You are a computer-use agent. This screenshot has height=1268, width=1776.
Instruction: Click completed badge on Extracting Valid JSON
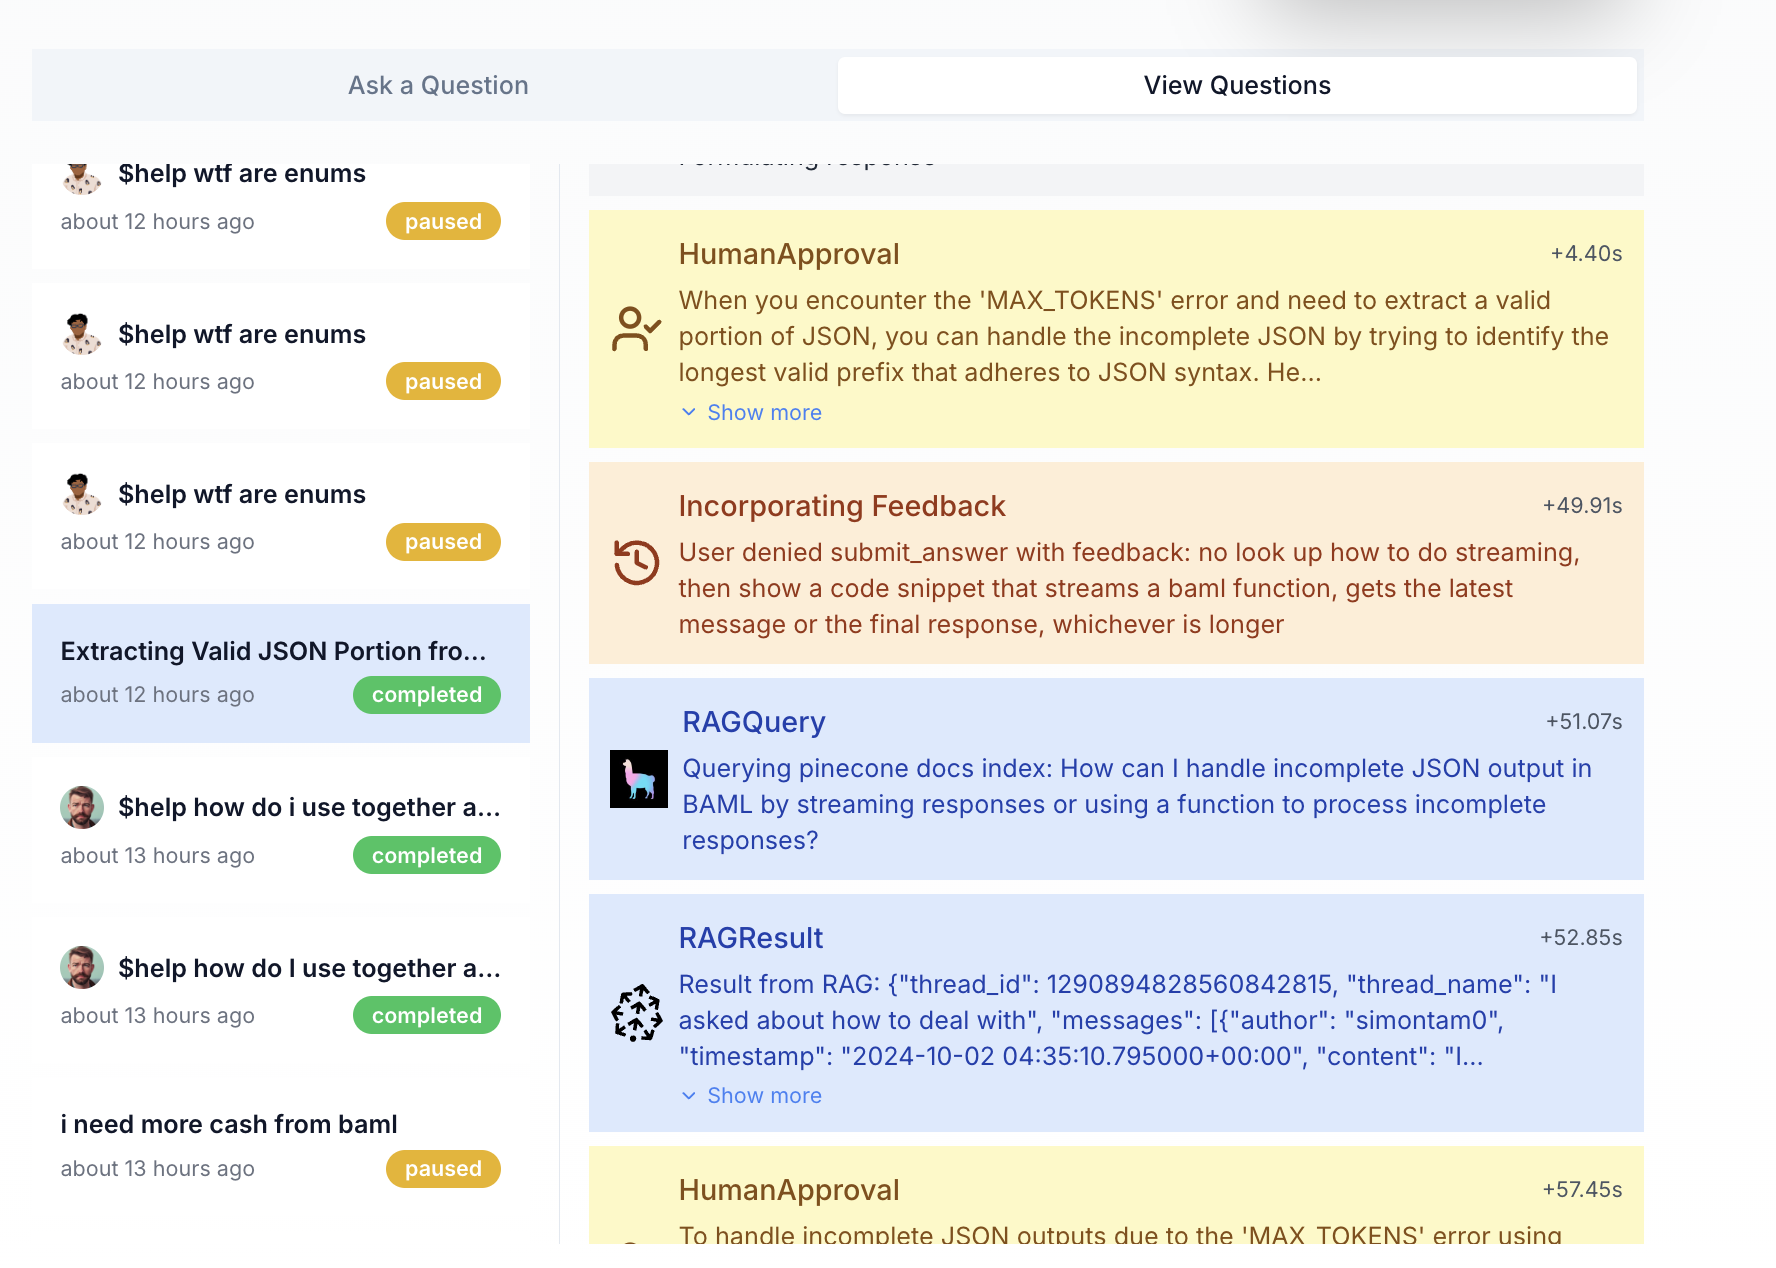pos(427,695)
